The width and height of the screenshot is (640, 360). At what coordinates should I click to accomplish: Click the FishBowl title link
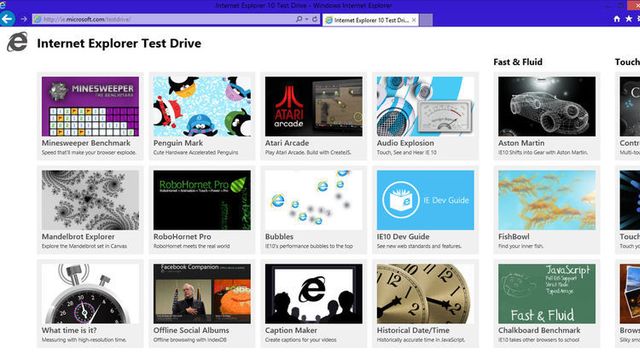514,236
